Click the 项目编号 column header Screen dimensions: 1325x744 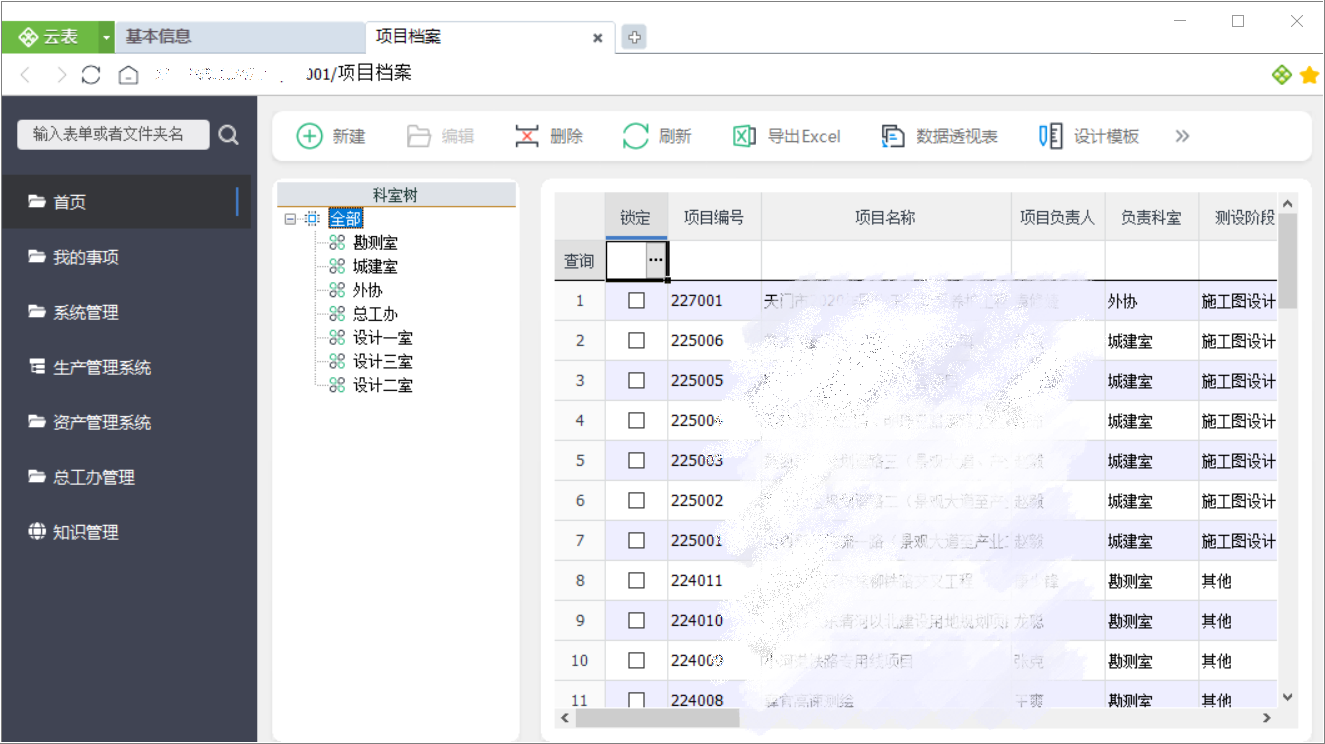714,217
